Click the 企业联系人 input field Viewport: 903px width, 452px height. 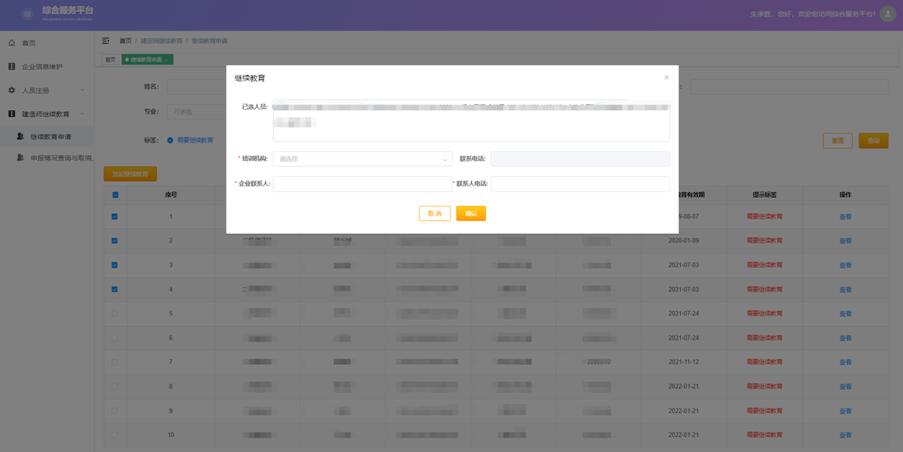(x=361, y=184)
